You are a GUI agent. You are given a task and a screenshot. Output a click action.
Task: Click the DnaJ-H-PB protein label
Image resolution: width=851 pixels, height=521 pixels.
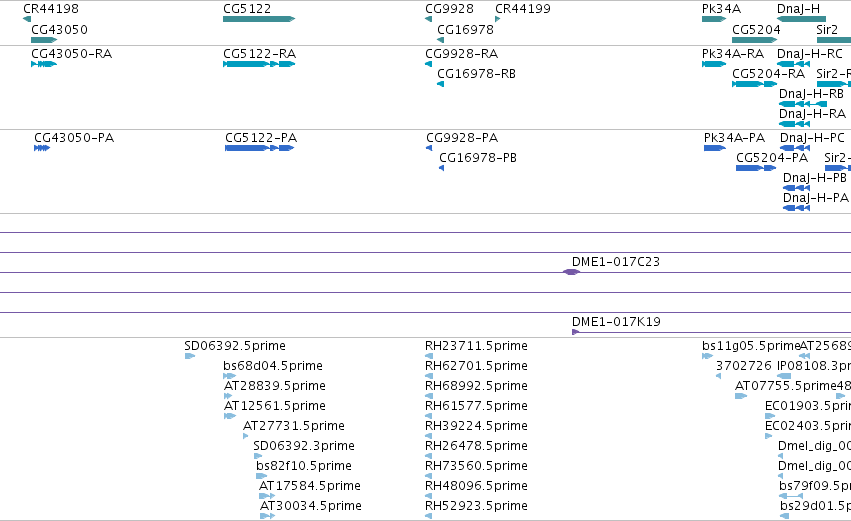point(815,178)
